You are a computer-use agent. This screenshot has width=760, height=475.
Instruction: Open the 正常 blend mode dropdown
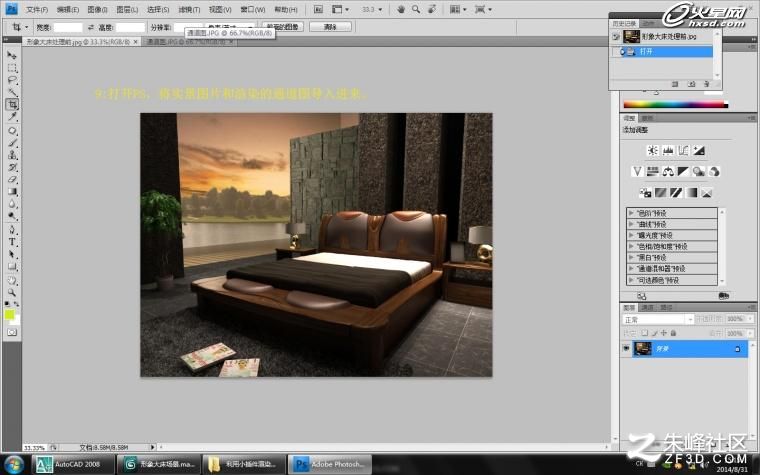(x=658, y=319)
